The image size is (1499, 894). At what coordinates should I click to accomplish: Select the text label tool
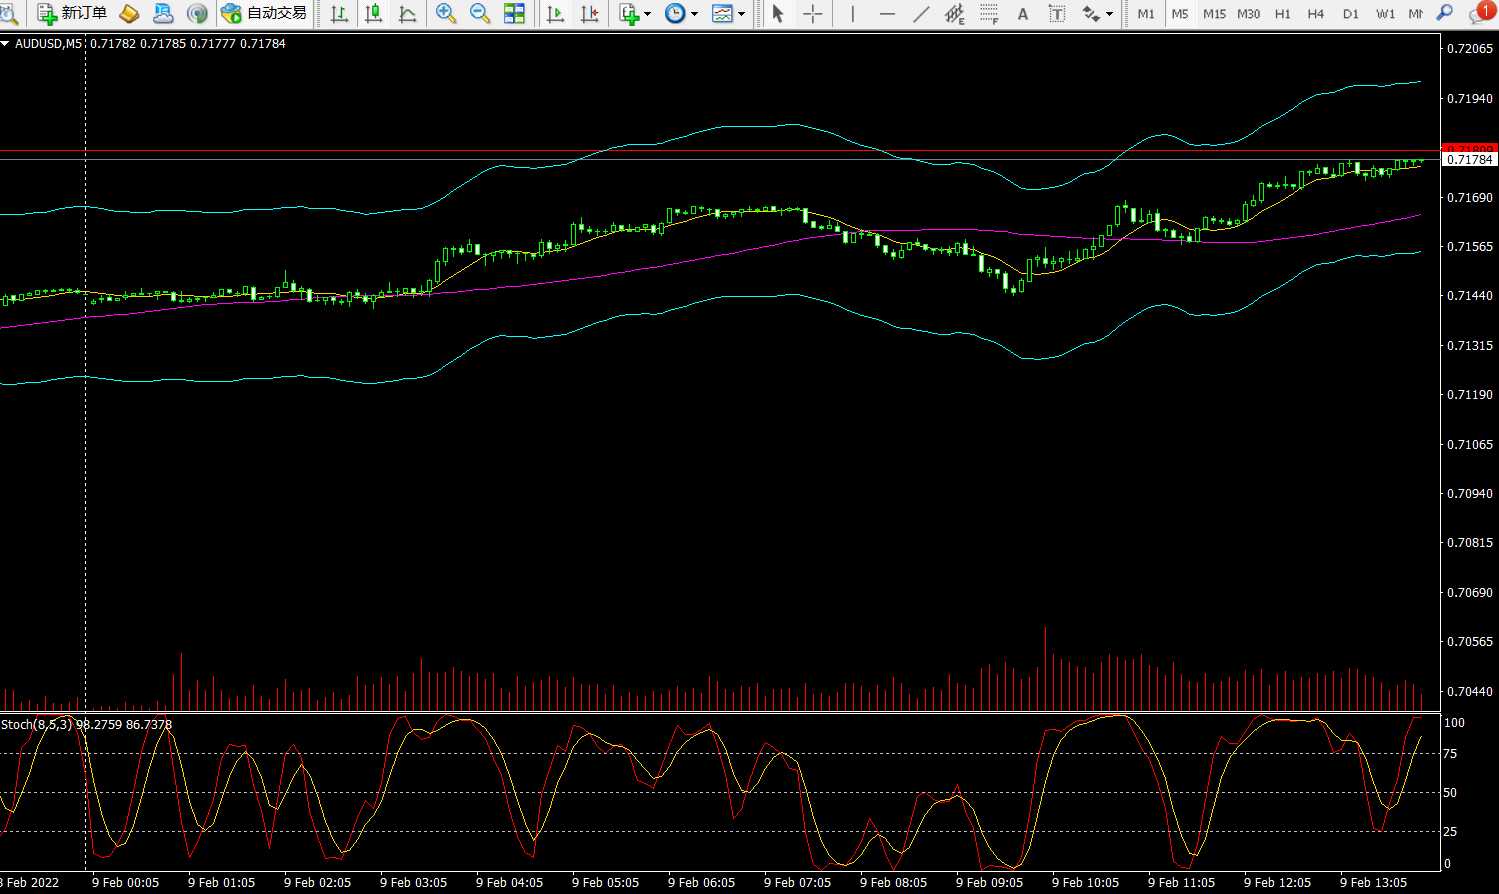click(1056, 13)
